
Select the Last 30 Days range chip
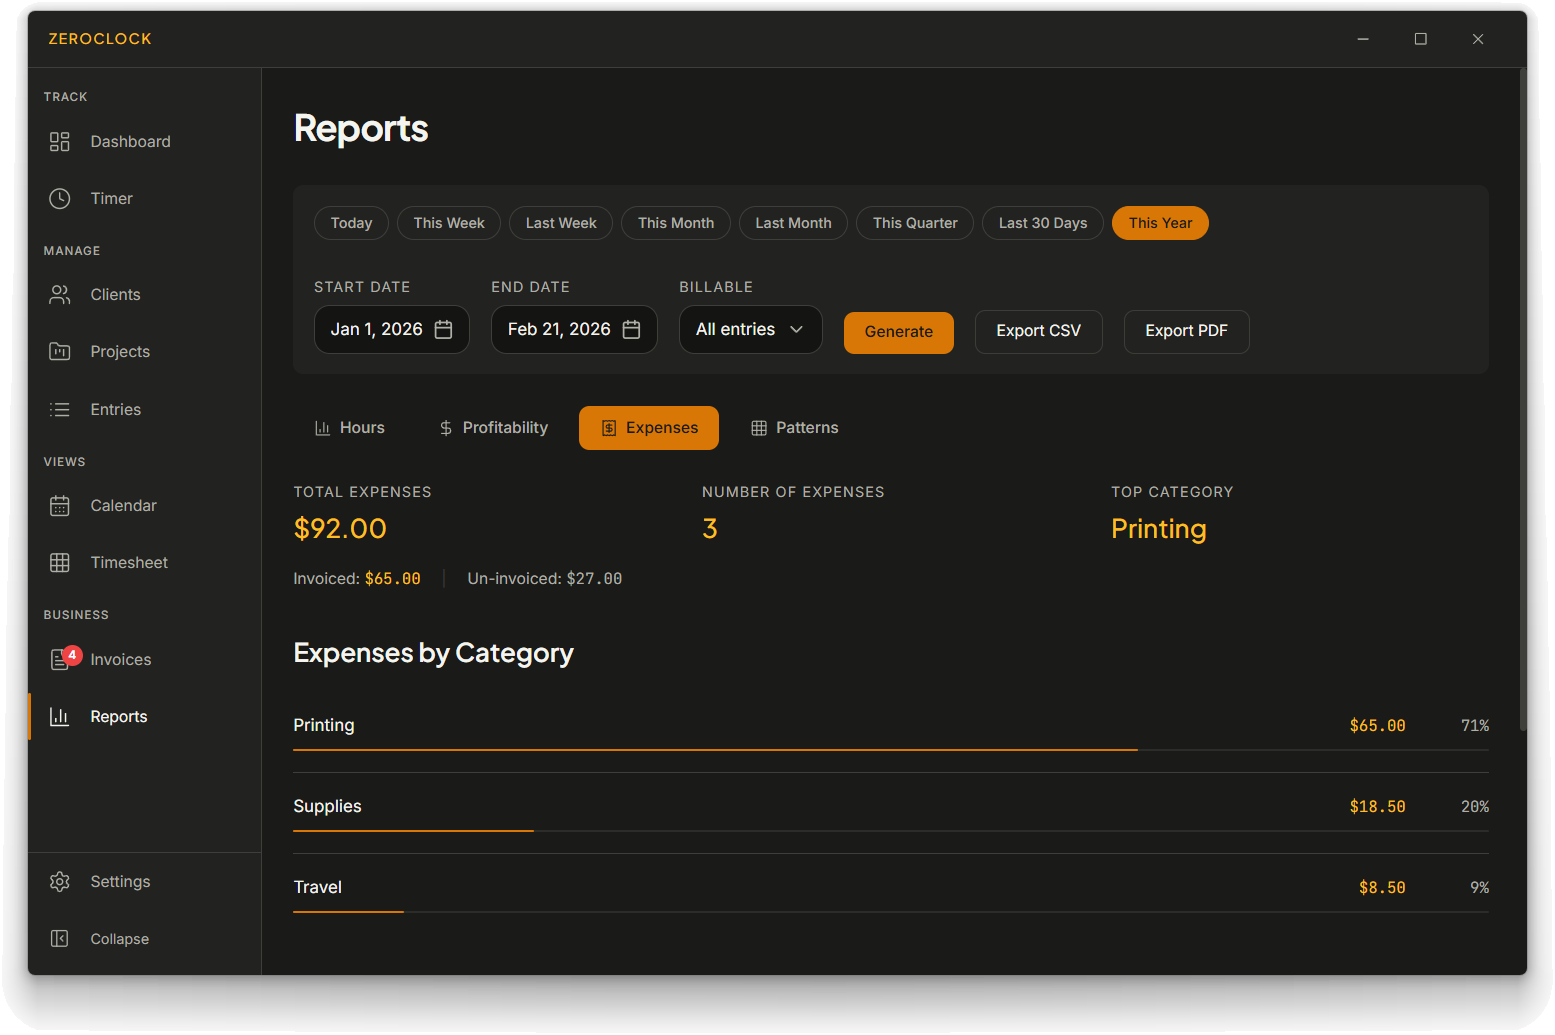tap(1042, 223)
